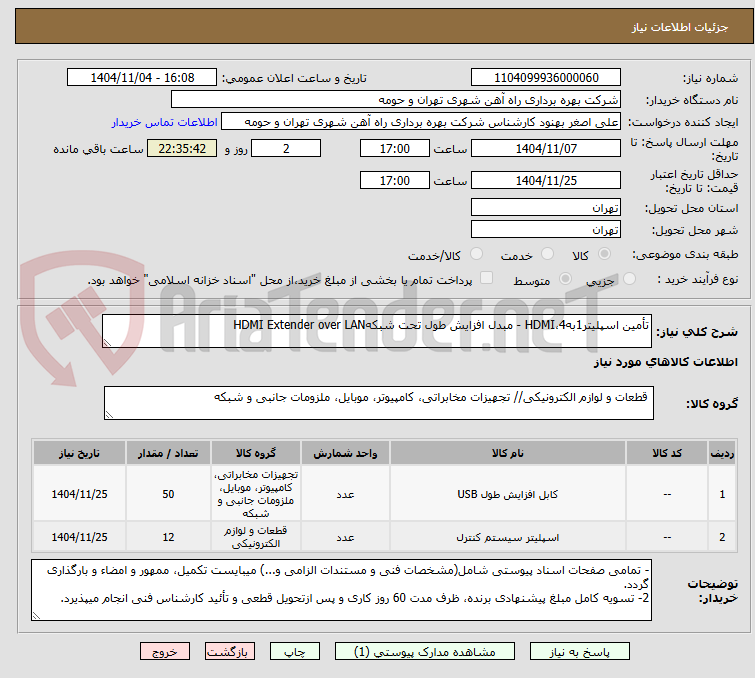Click the announcement date field 1404/11/04 - 16:08

142,78
